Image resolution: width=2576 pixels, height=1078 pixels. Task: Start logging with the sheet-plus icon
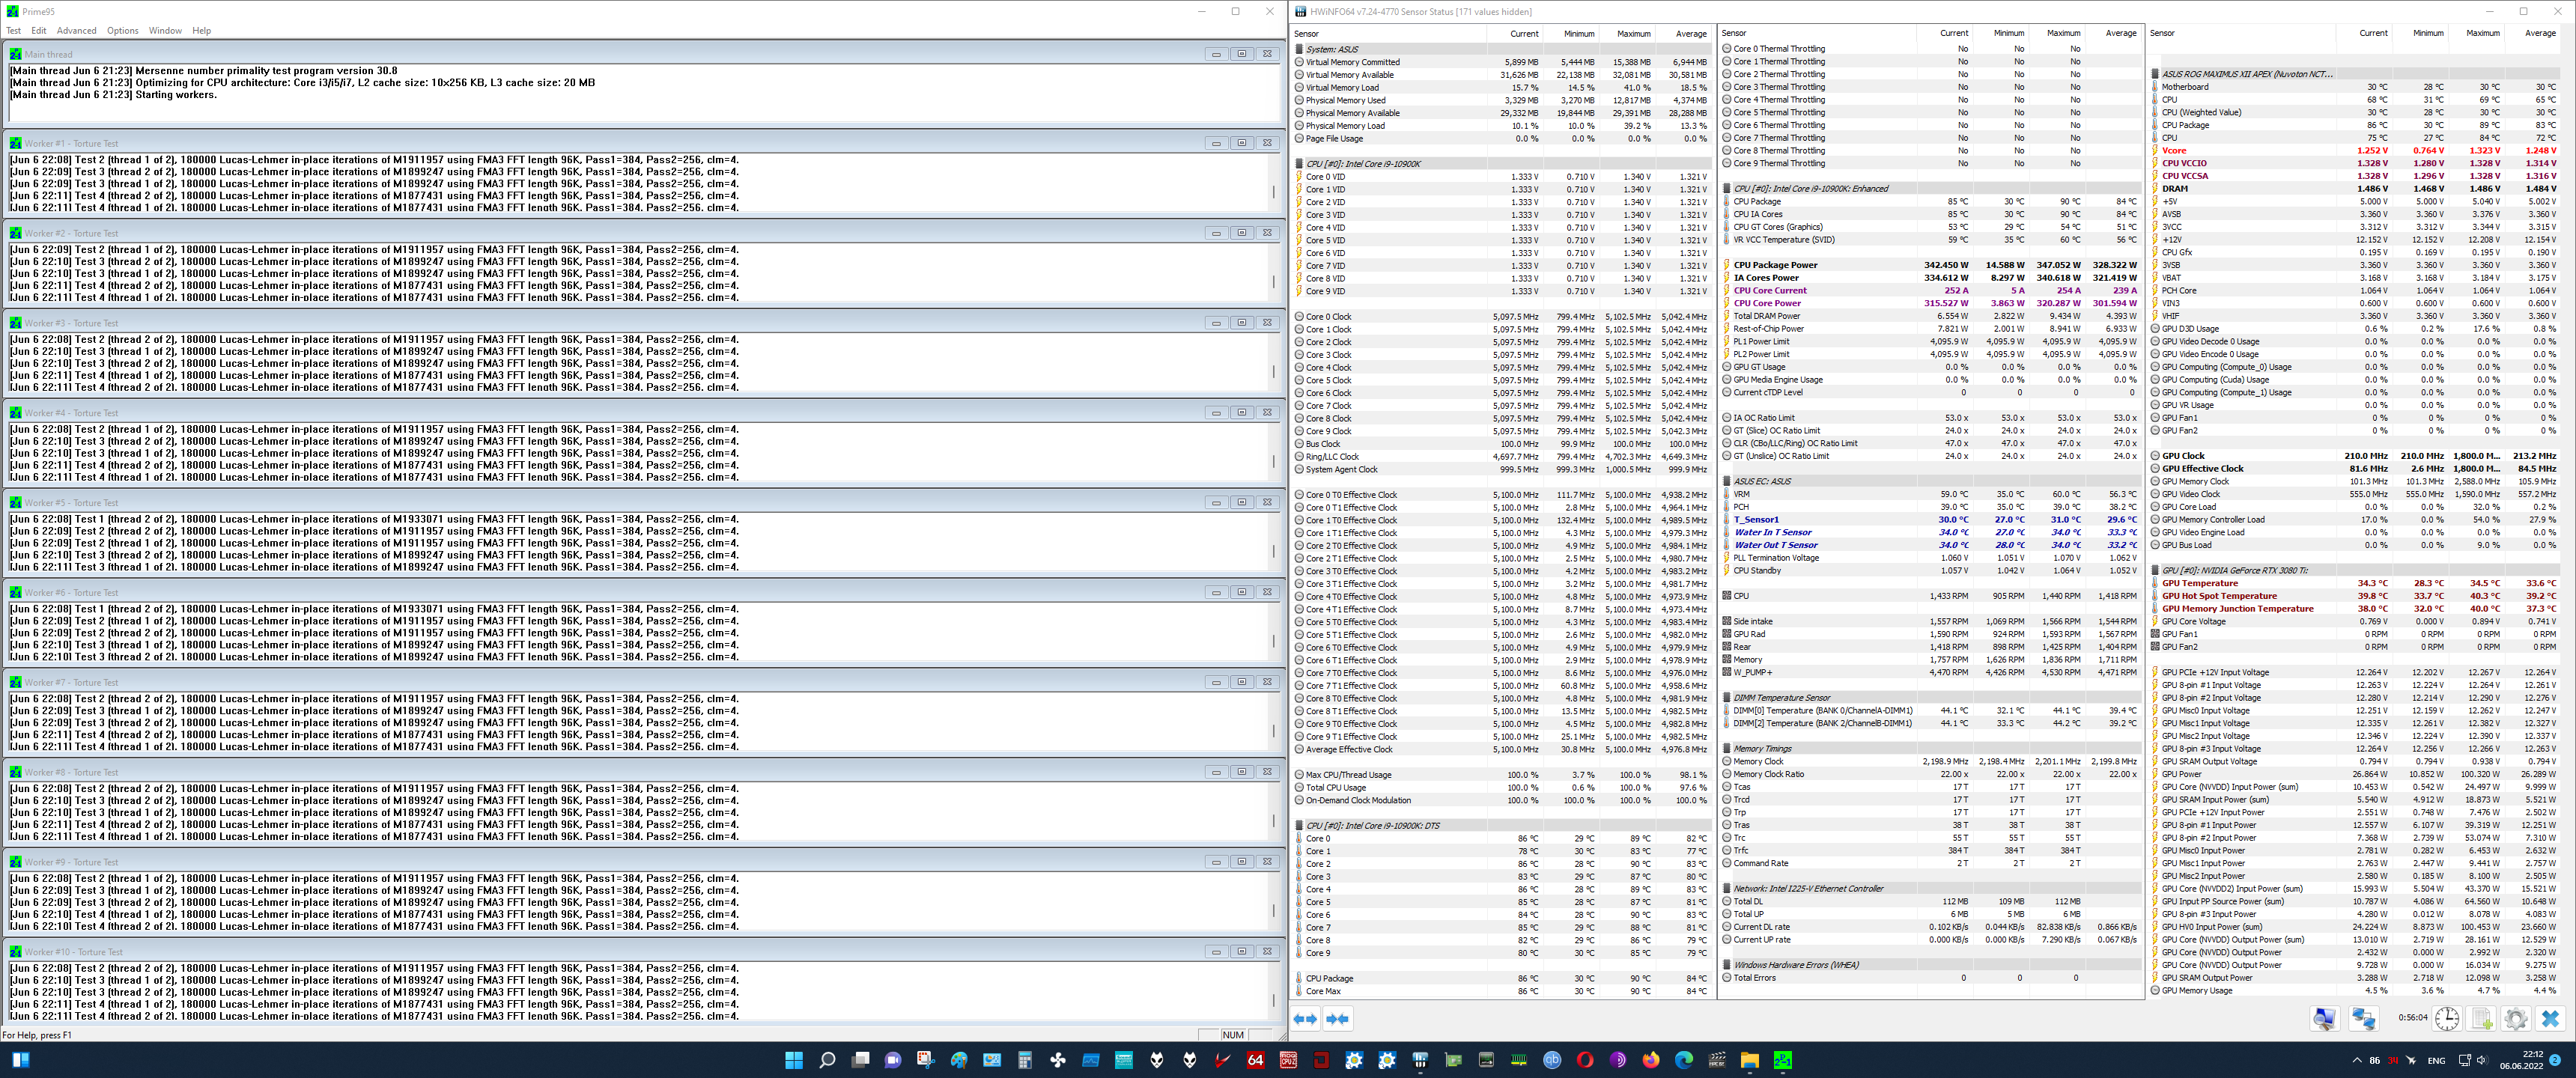tap(2482, 1019)
